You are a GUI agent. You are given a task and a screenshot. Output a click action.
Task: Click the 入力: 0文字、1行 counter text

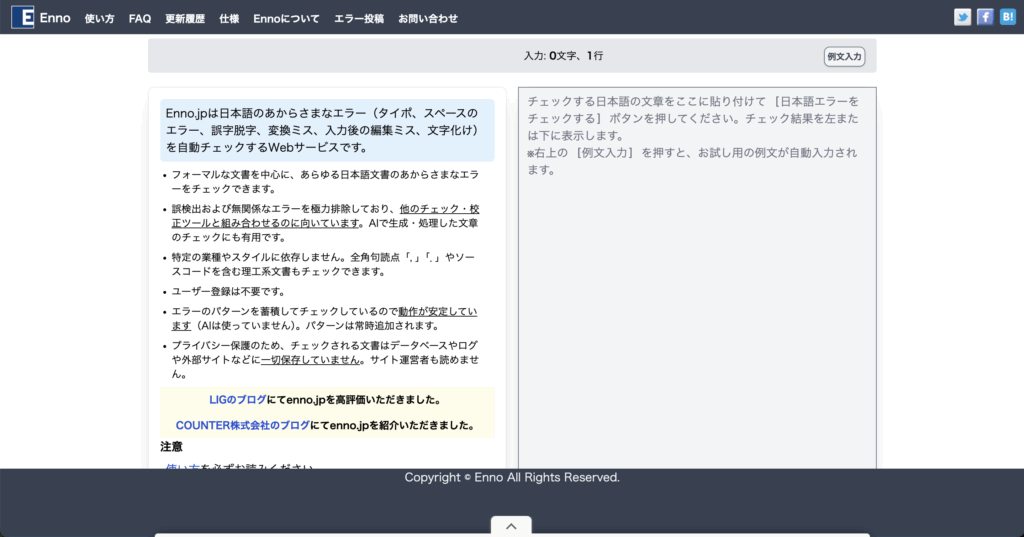[x=563, y=56]
